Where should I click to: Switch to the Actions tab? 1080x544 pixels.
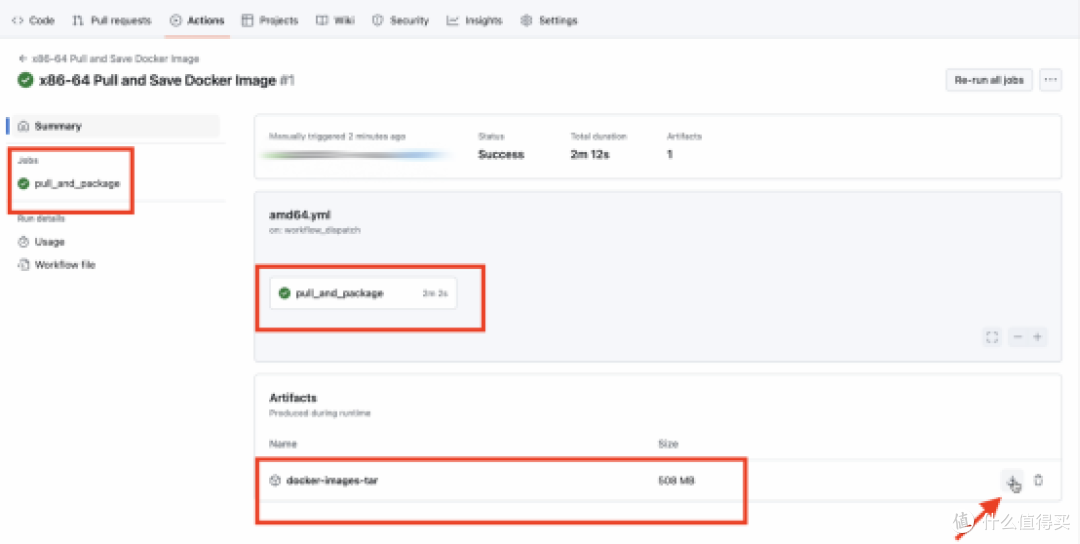(198, 21)
